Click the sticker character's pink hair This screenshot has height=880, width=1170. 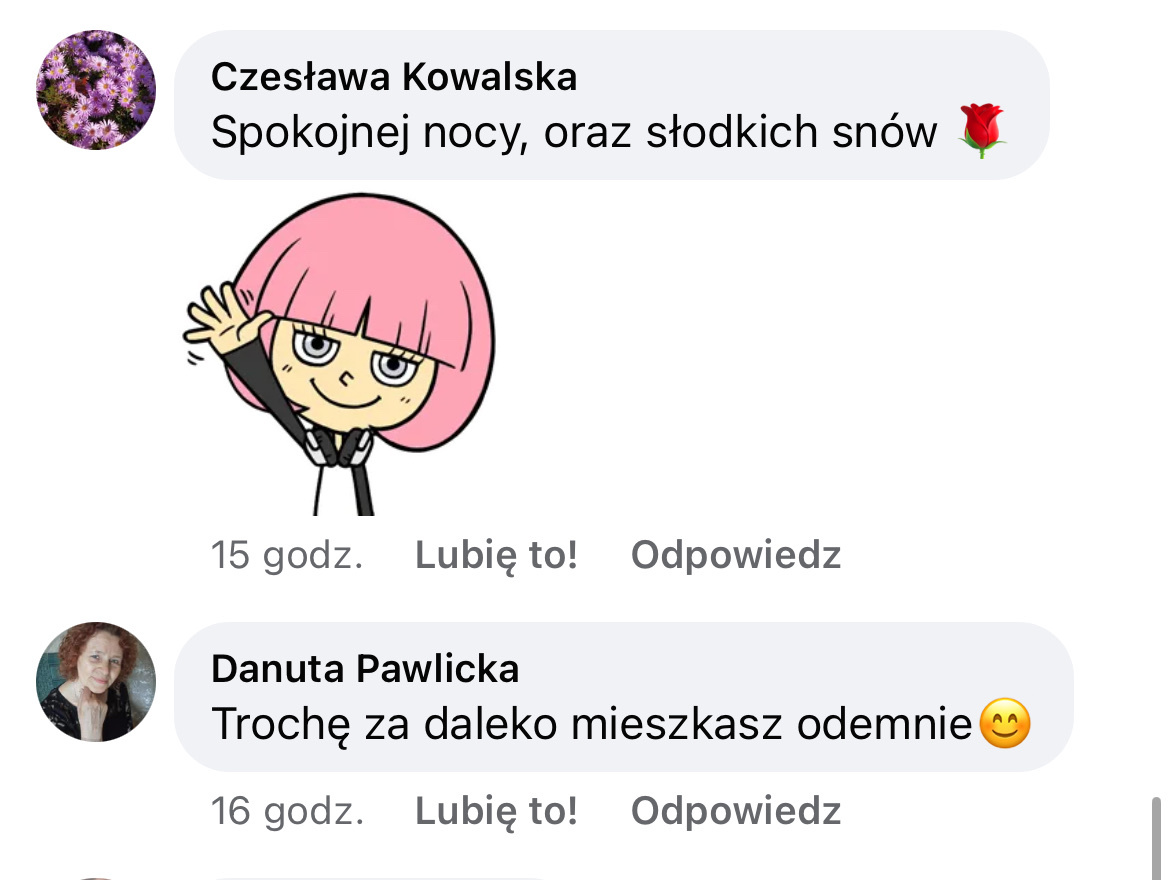point(380,250)
